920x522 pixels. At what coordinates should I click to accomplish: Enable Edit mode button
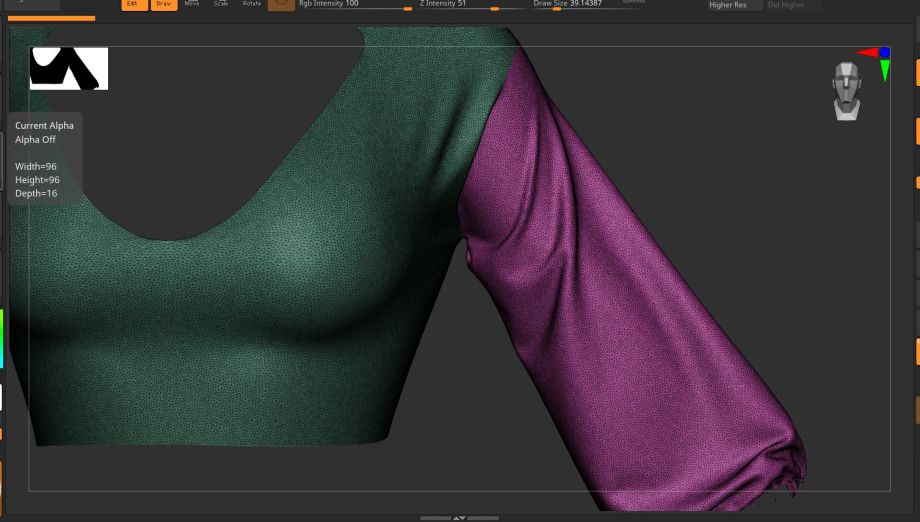pyautogui.click(x=132, y=4)
